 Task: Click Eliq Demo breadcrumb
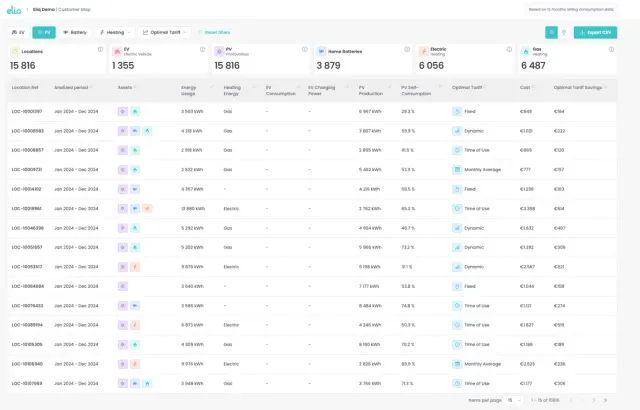click(44, 9)
